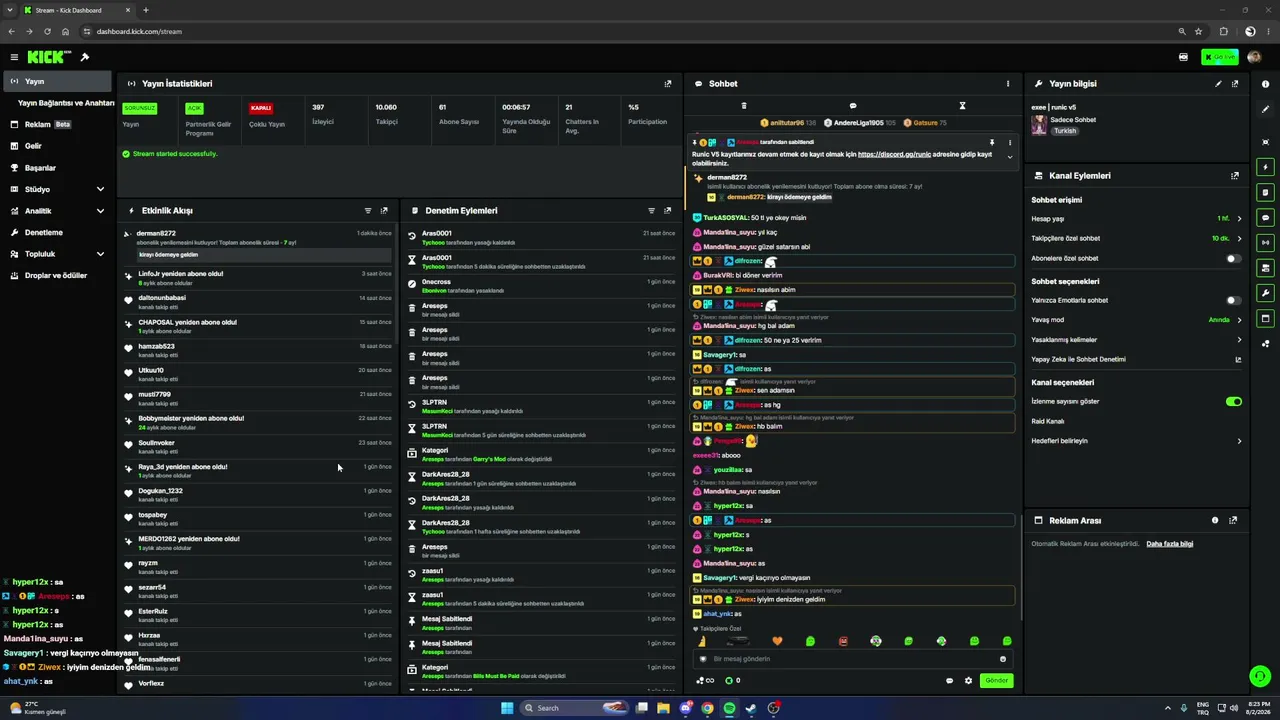
Task: Click the derman8272 entry in Etkinlik Akışı
Action: pos(260,244)
